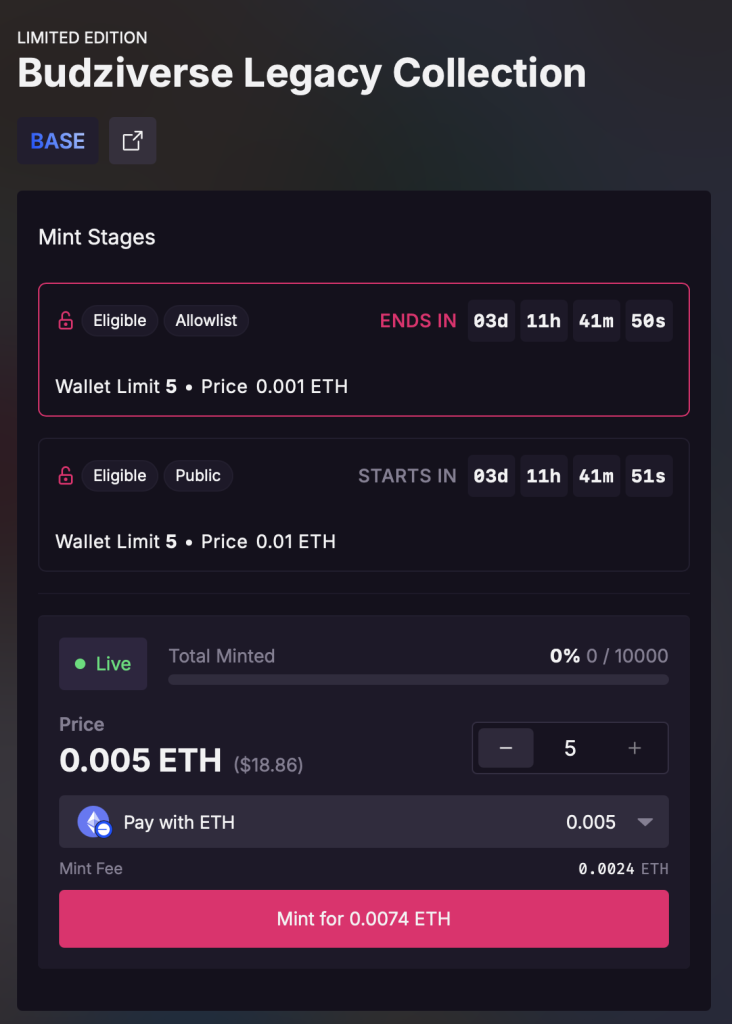Open the external link icon next to BASE
Image resolution: width=732 pixels, height=1024 pixels.
[x=133, y=140]
